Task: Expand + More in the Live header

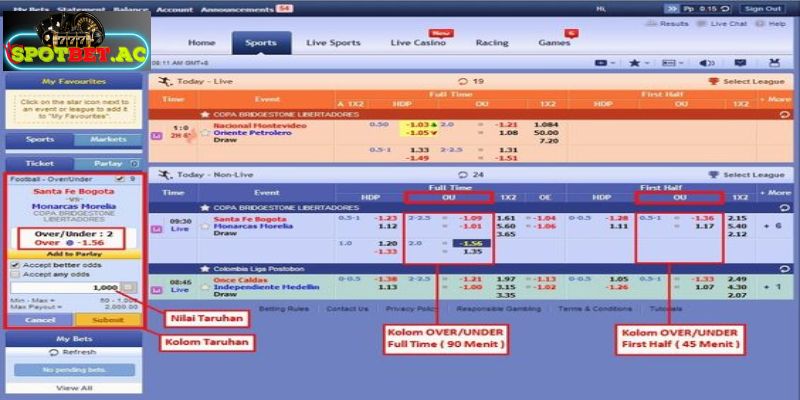Action: [775, 99]
